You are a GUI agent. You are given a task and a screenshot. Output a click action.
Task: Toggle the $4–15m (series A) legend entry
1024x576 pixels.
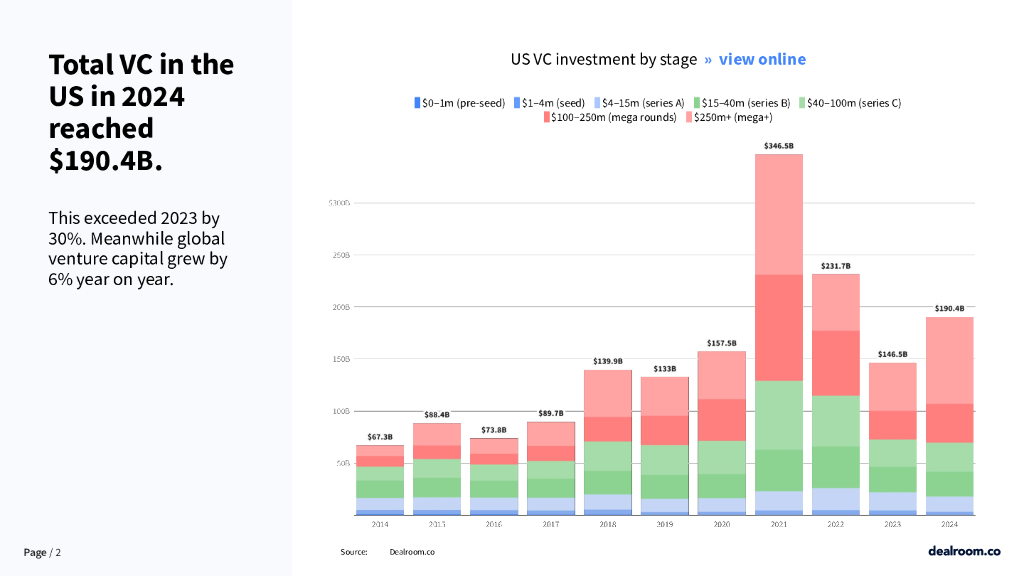point(642,102)
